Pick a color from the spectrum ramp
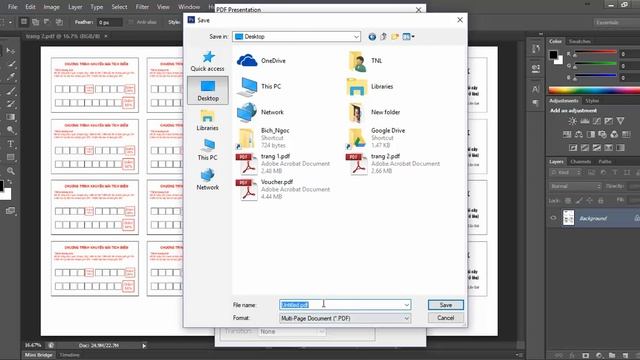 pyautogui.click(x=594, y=91)
